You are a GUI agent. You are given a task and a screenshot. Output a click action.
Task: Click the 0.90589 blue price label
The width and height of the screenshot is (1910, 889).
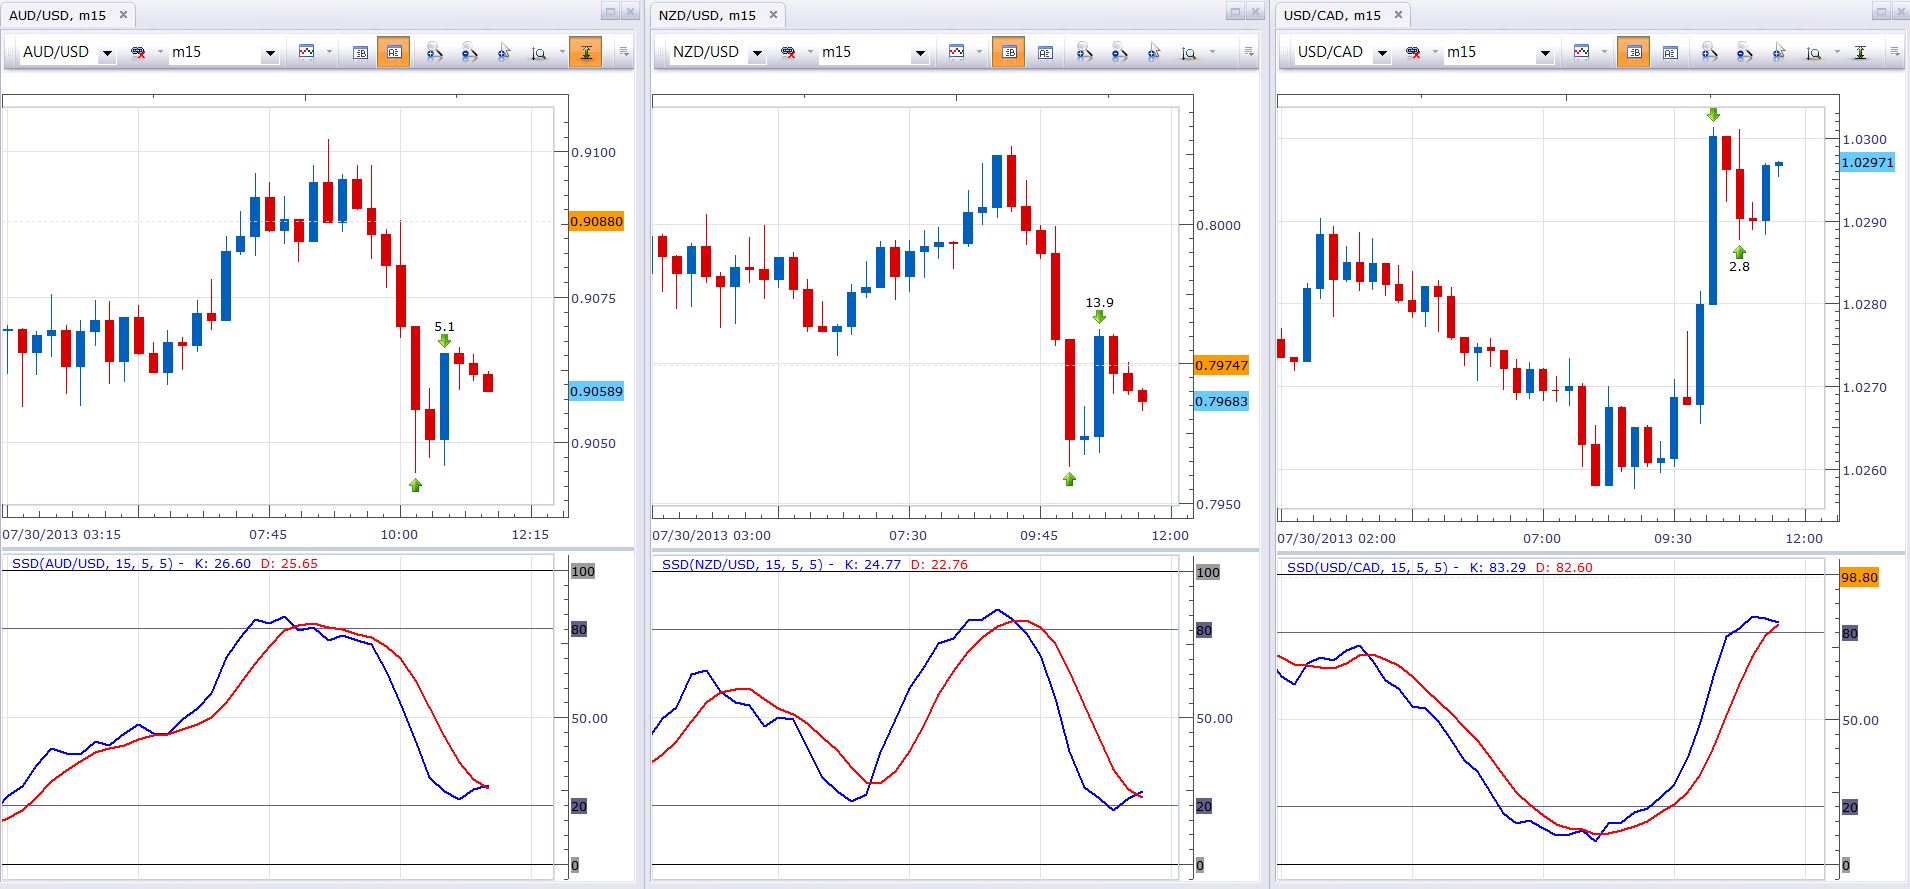[x=596, y=391]
